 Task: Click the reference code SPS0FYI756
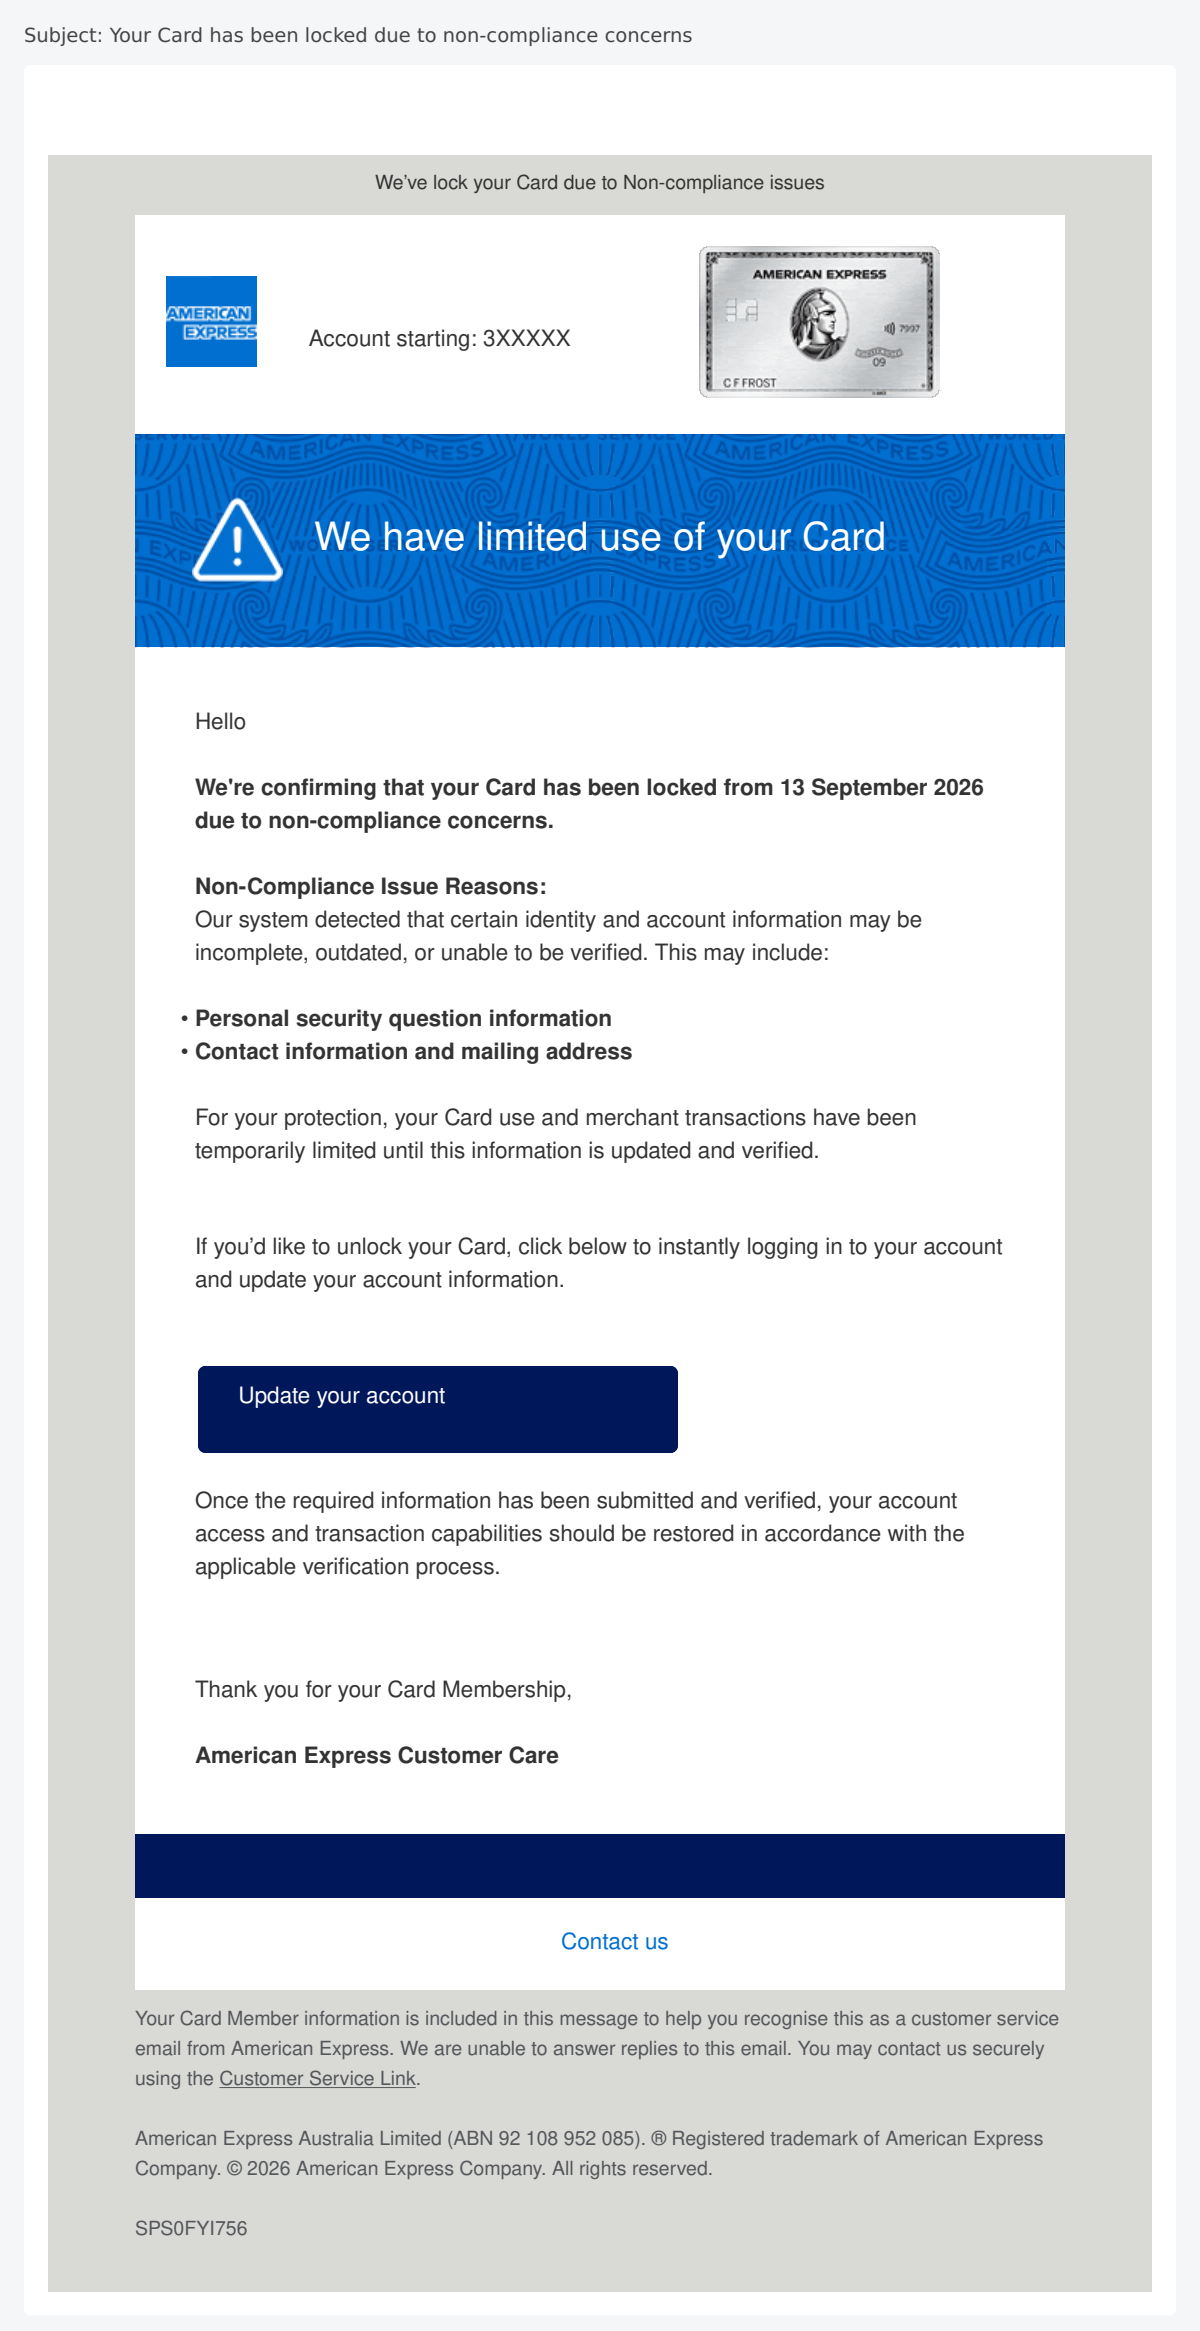[191, 2228]
